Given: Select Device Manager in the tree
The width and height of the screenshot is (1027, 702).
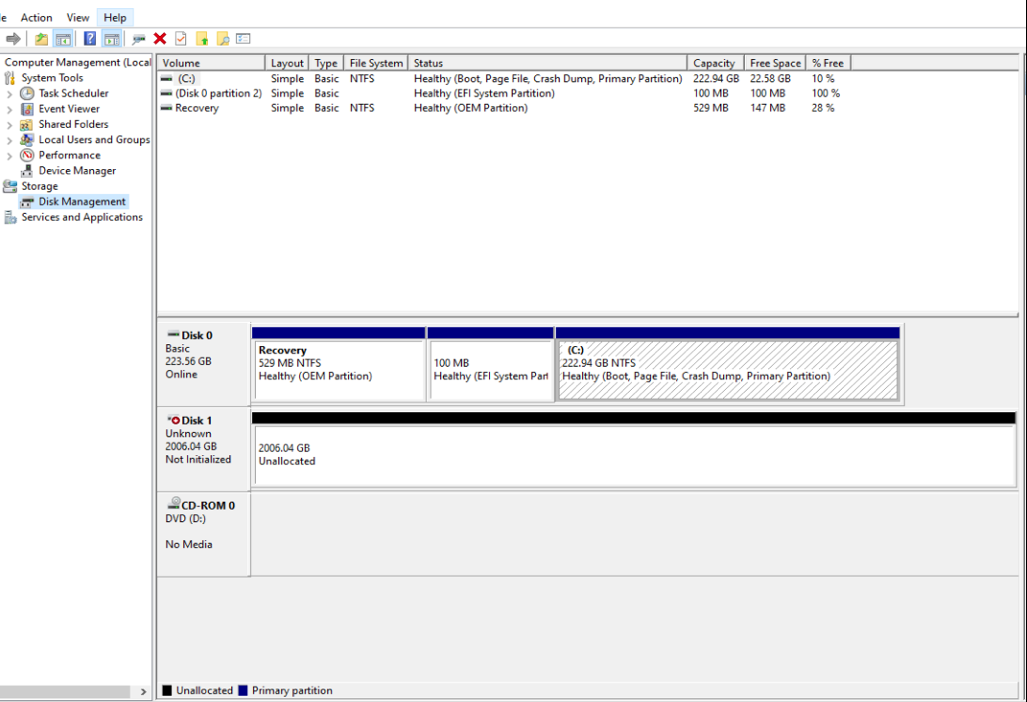Looking at the screenshot, I should click(x=77, y=171).
